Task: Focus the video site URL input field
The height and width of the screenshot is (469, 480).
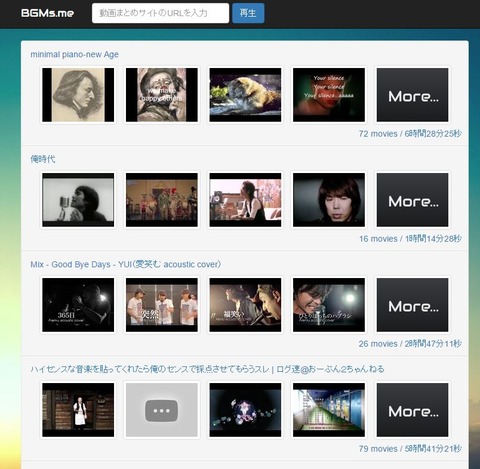Action: click(x=160, y=13)
